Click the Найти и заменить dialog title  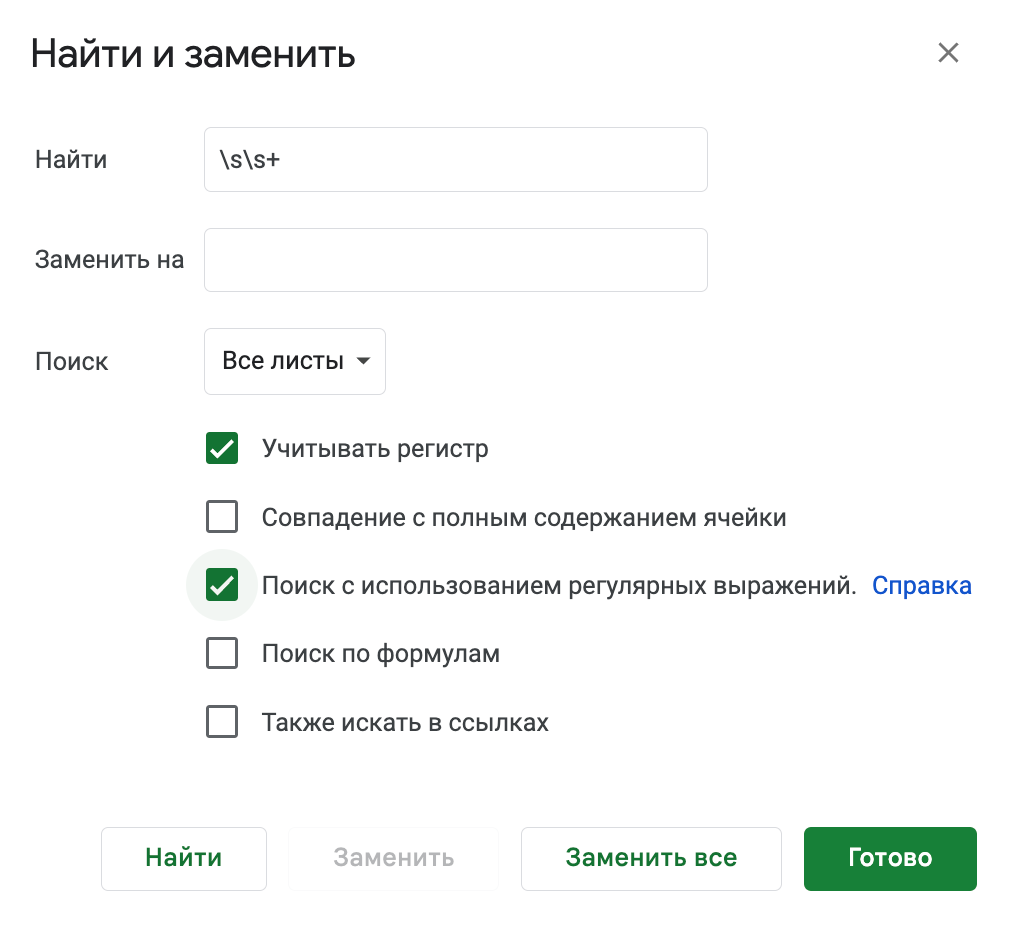coord(193,54)
